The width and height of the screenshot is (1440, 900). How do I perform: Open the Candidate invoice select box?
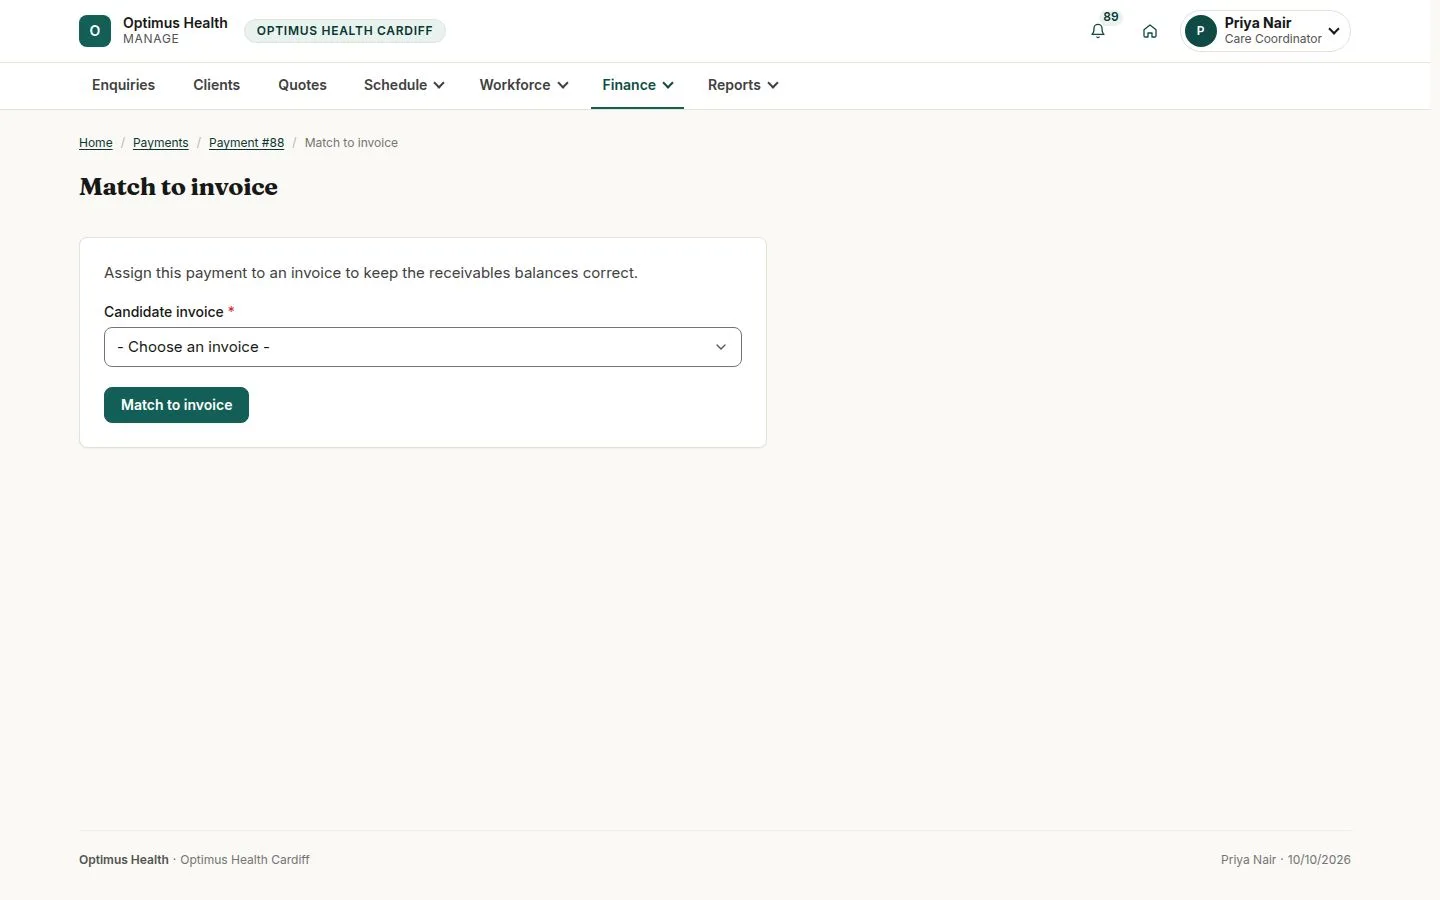pos(423,347)
